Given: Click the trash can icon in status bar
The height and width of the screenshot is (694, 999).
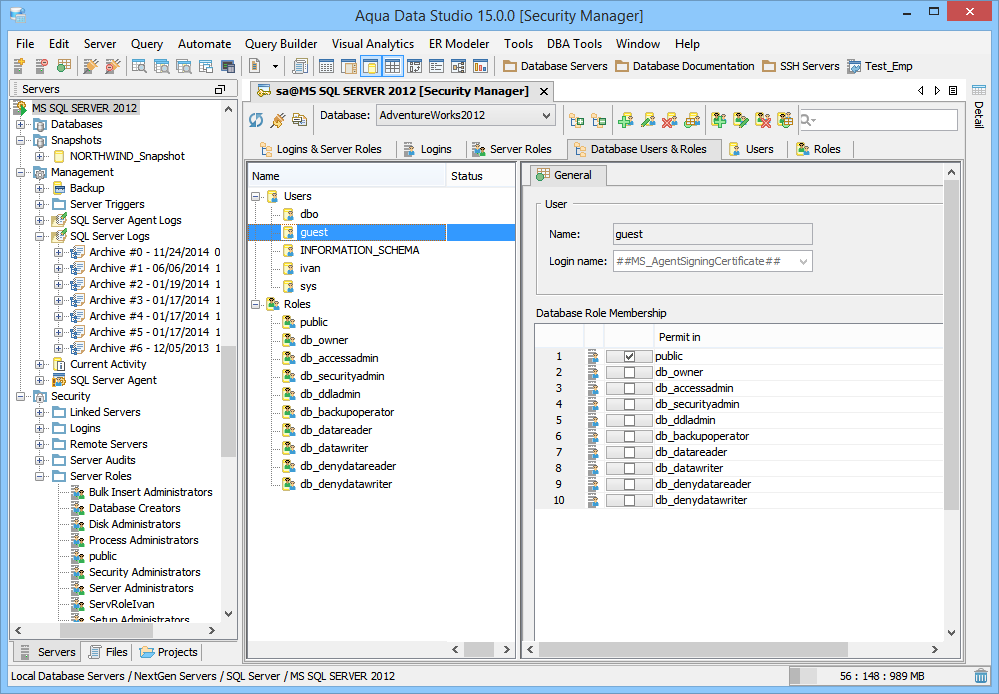Looking at the screenshot, I should pos(981,676).
